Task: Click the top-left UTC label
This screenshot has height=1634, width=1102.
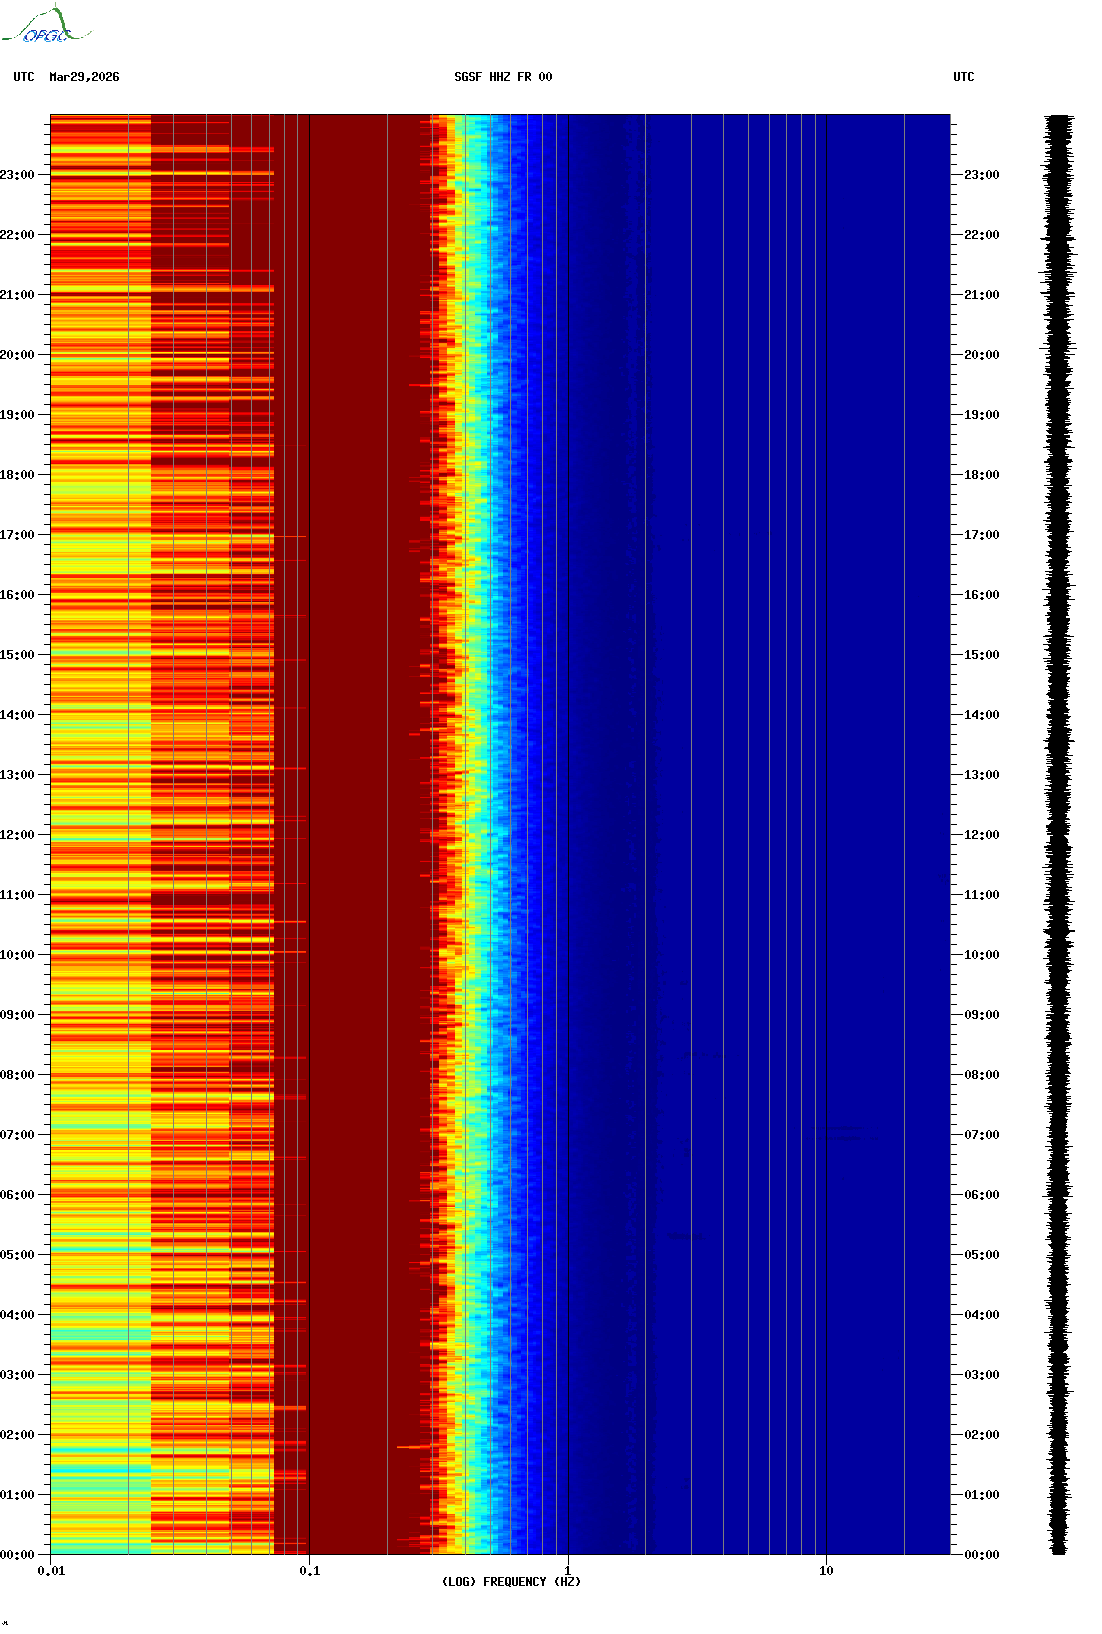Action: [24, 77]
